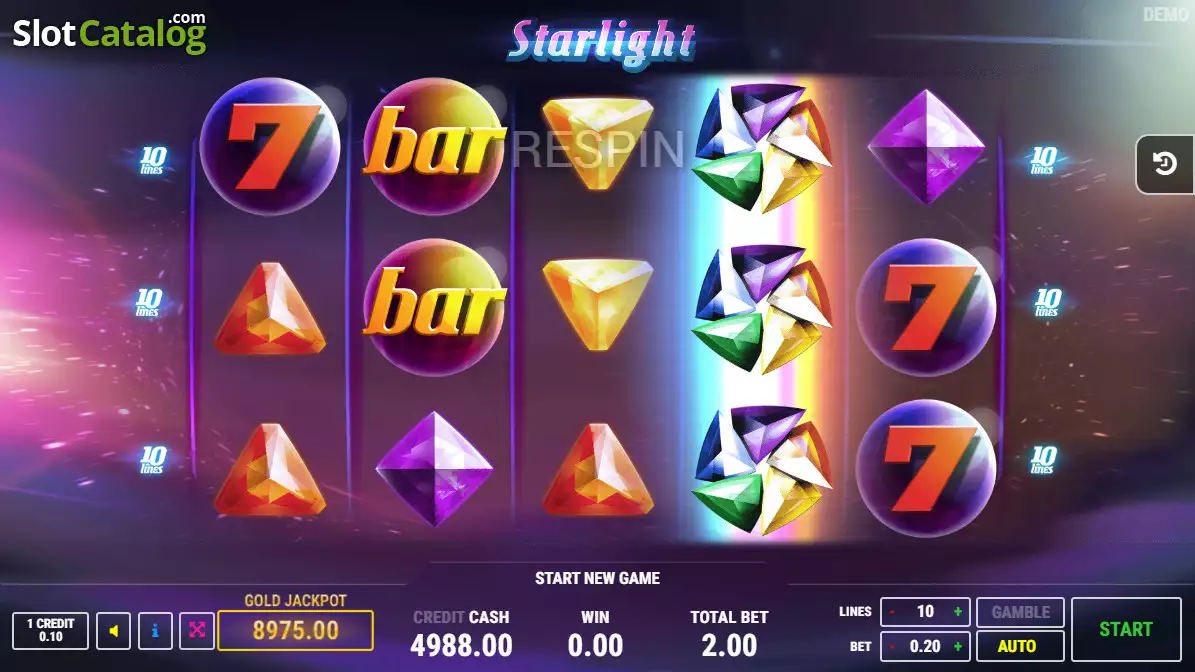Click top-left 10 lines indicator
Image resolution: width=1195 pixels, height=672 pixels.
tap(152, 161)
